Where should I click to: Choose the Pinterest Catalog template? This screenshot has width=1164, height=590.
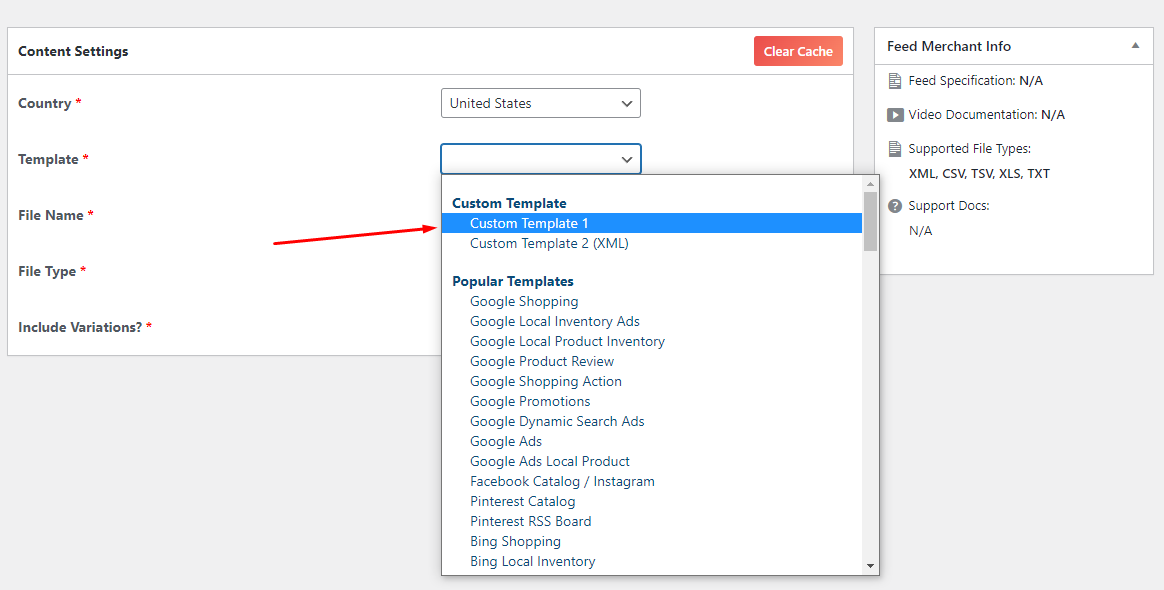tap(652, 502)
